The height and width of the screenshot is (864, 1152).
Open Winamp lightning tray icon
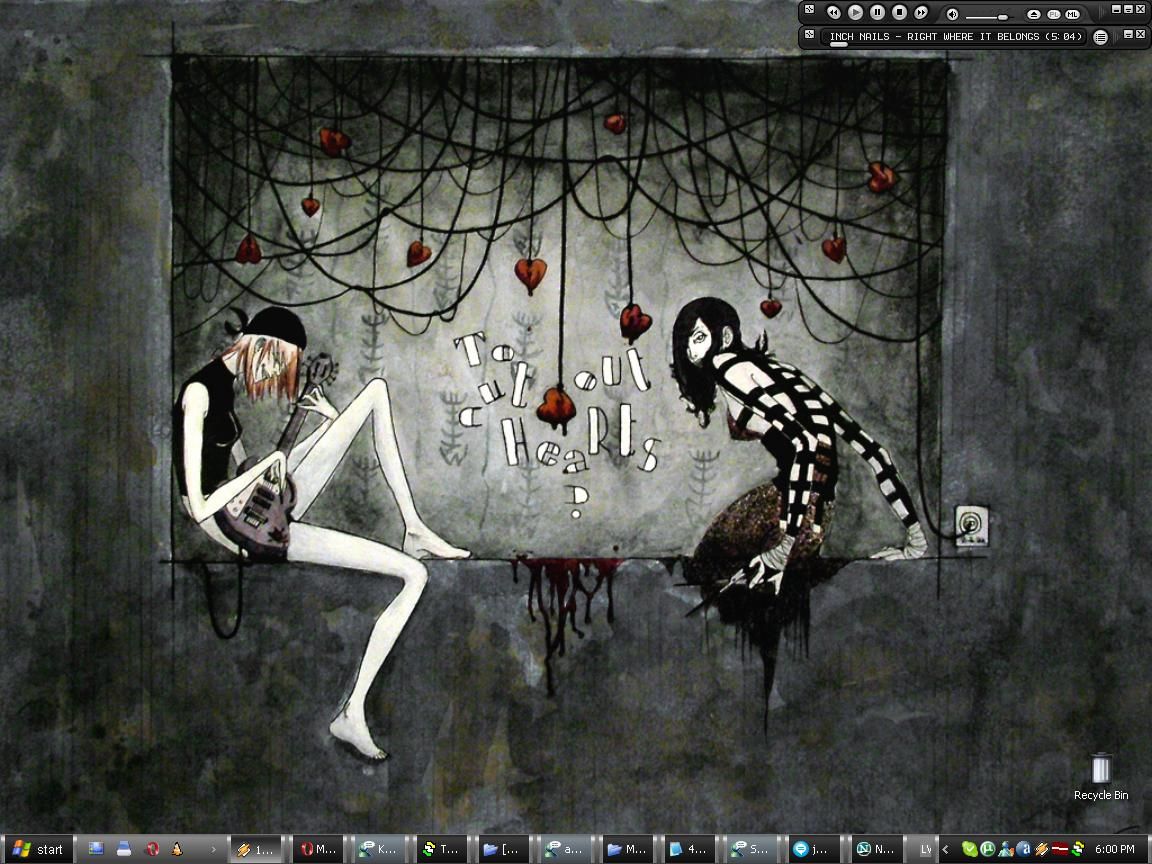click(x=1042, y=849)
